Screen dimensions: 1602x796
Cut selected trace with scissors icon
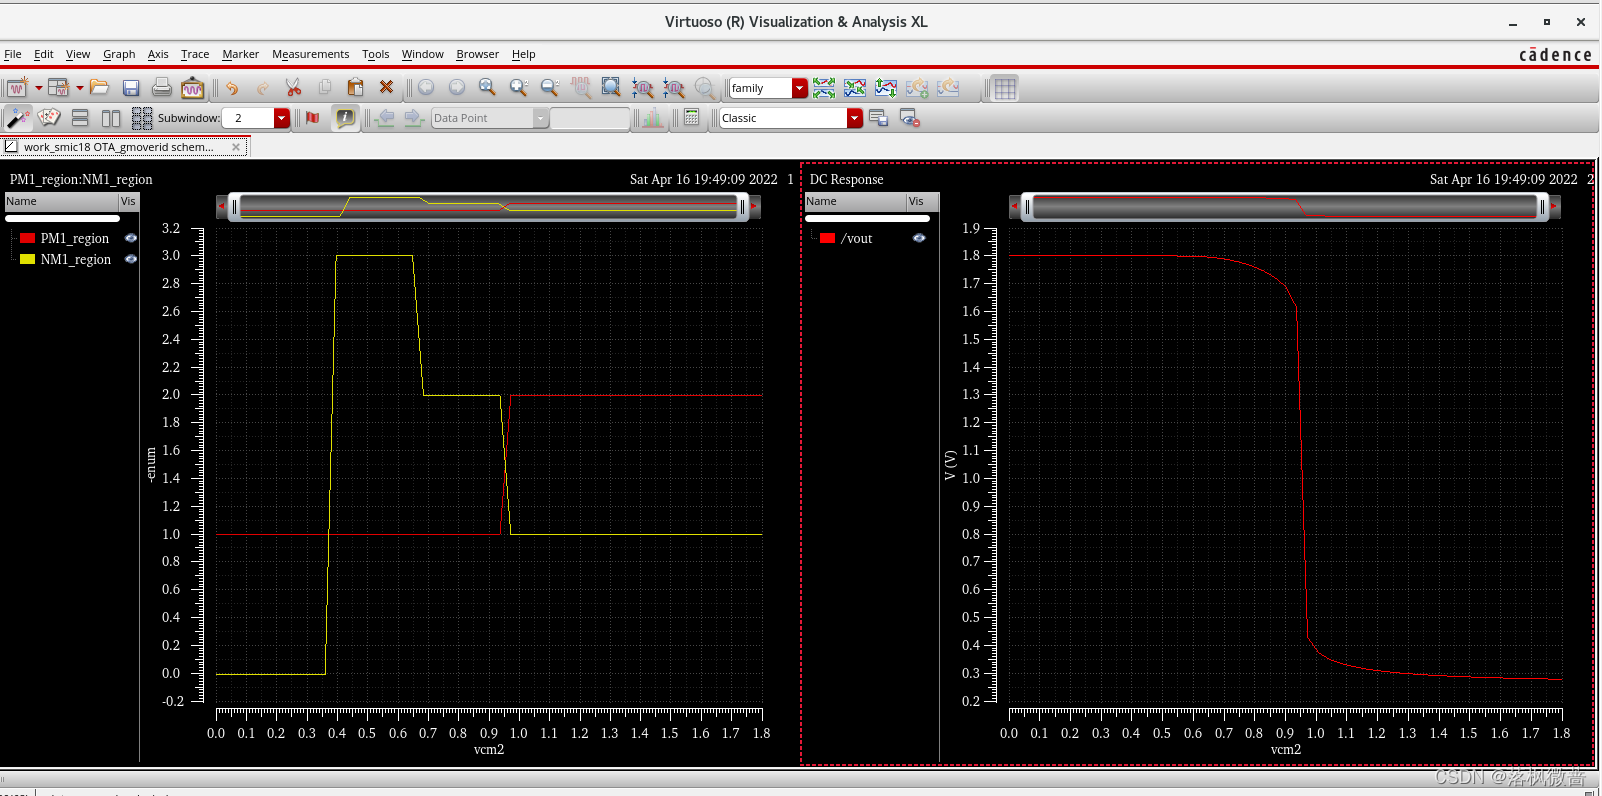tap(293, 88)
